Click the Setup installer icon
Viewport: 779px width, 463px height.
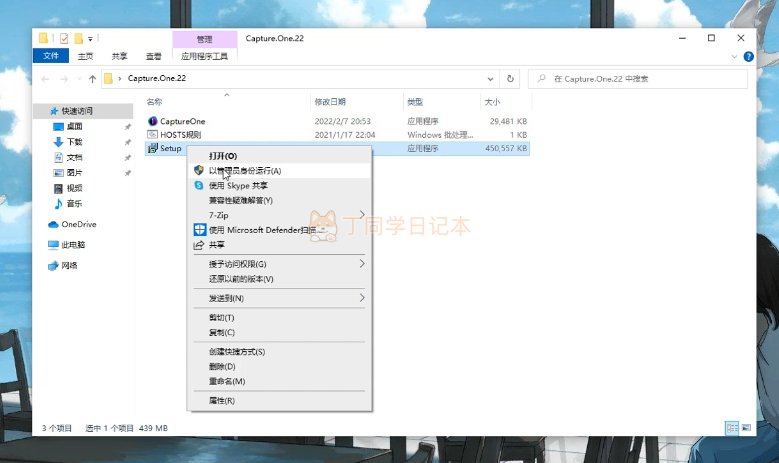153,148
